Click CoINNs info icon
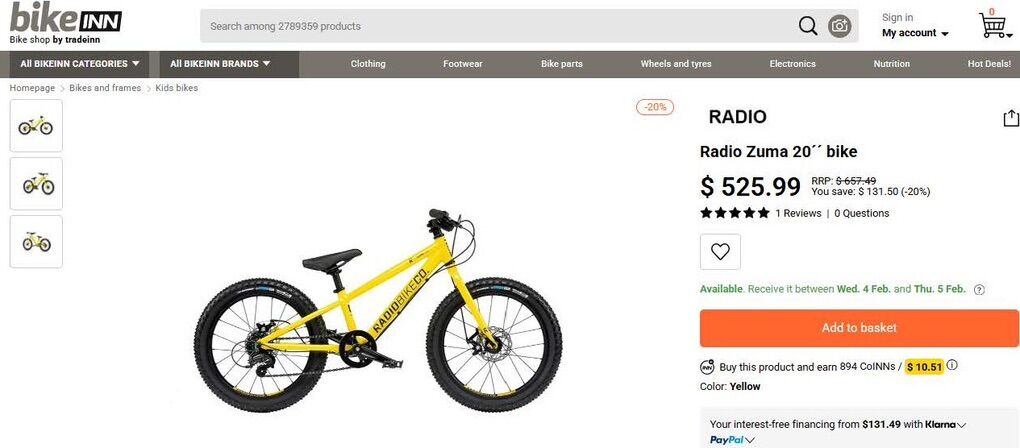This screenshot has height=448, width=1020. tap(952, 365)
